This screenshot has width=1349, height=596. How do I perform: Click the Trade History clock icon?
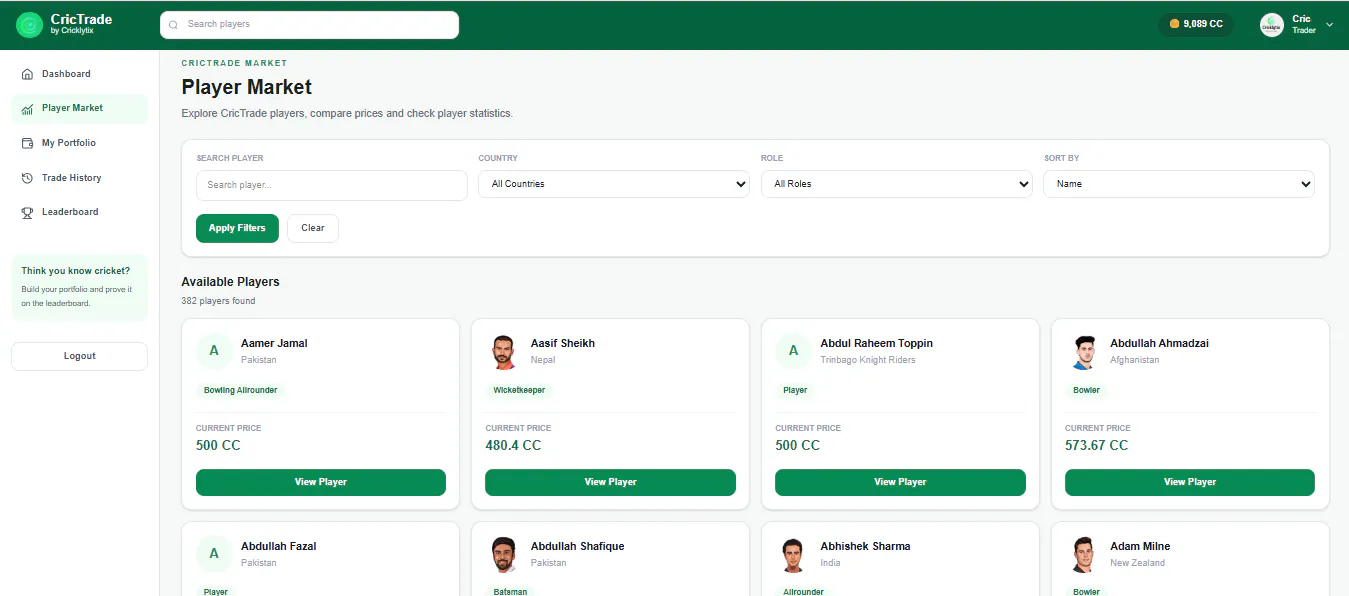(x=27, y=178)
